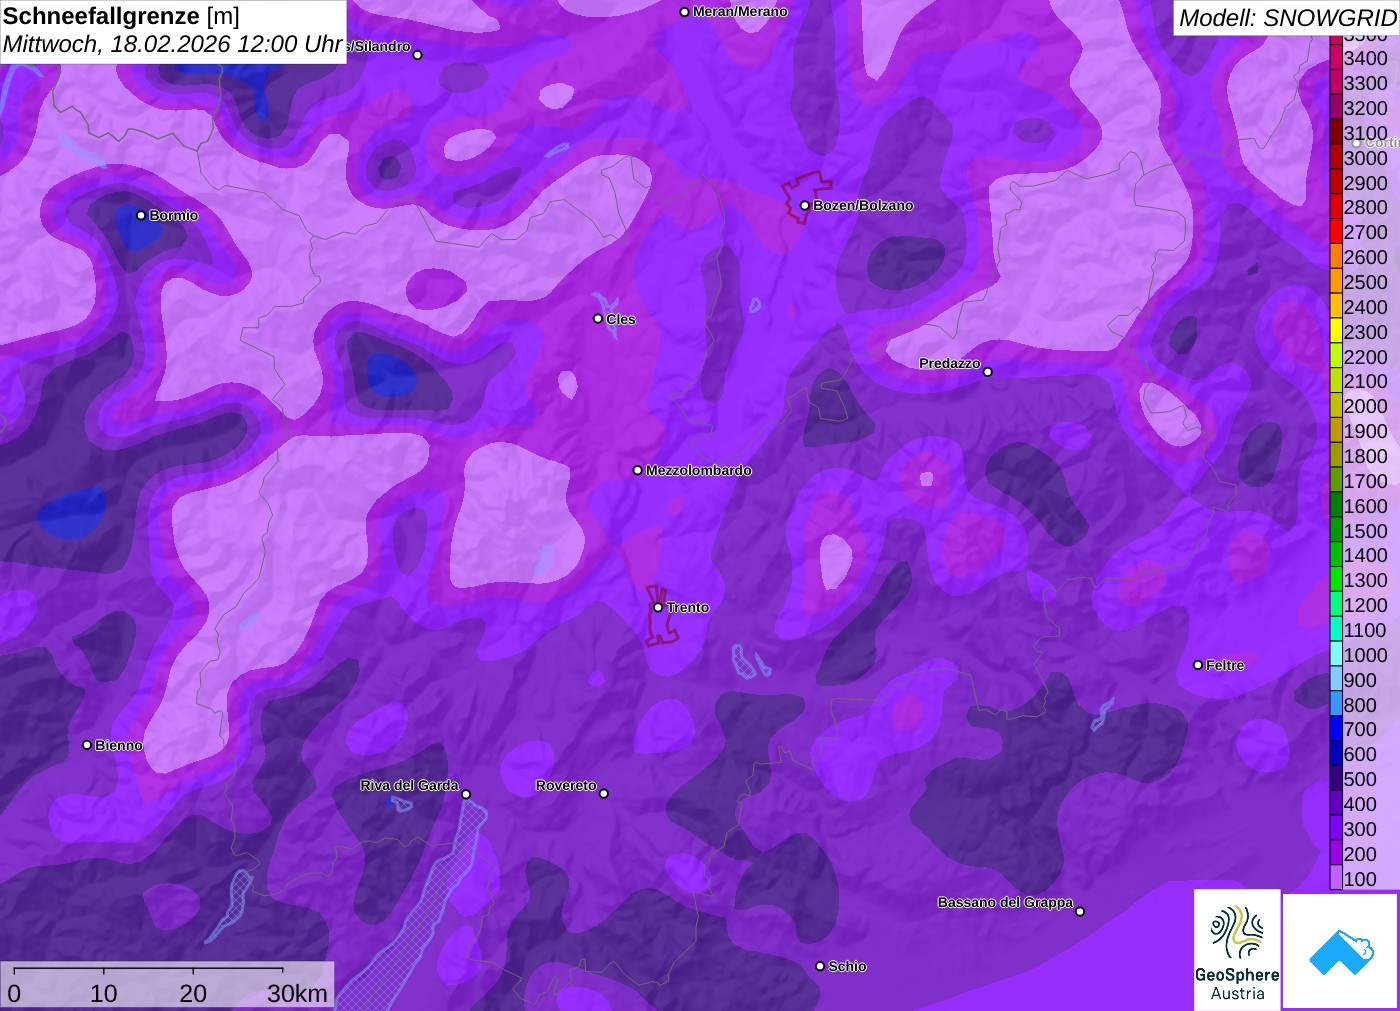Select the Meran/Merano marker dot
Viewport: 1400px width, 1011px height.
tap(684, 12)
